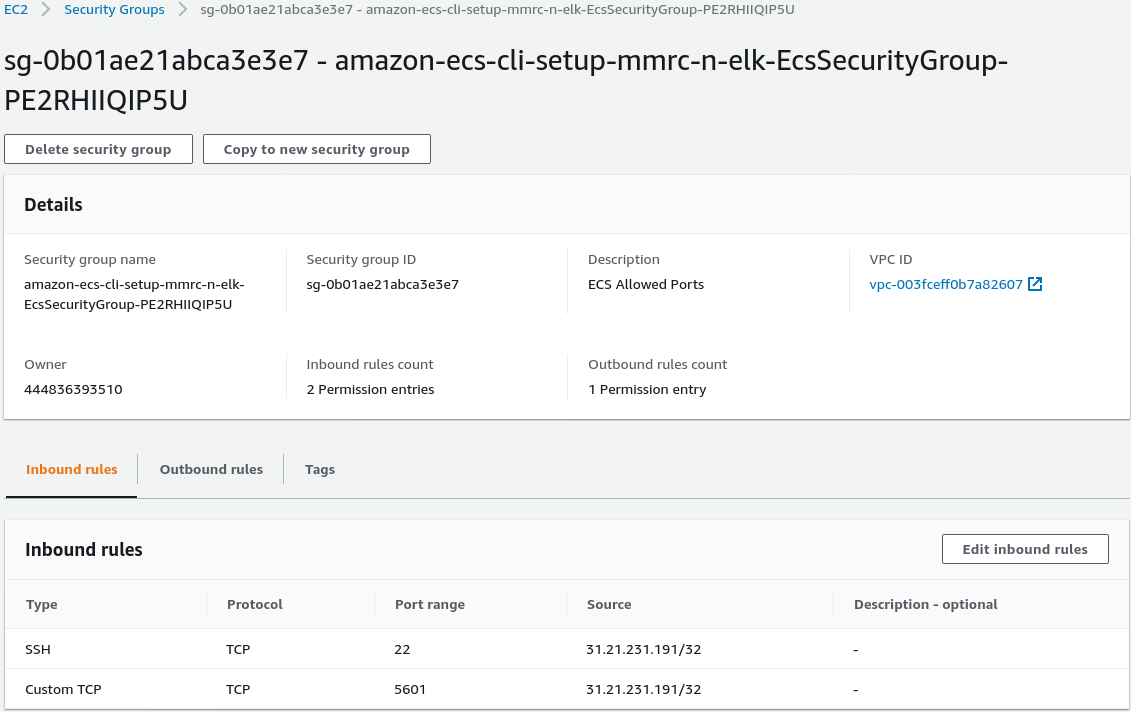Click the Port range column header
Image resolution: width=1131 pixels, height=712 pixels.
click(x=430, y=604)
